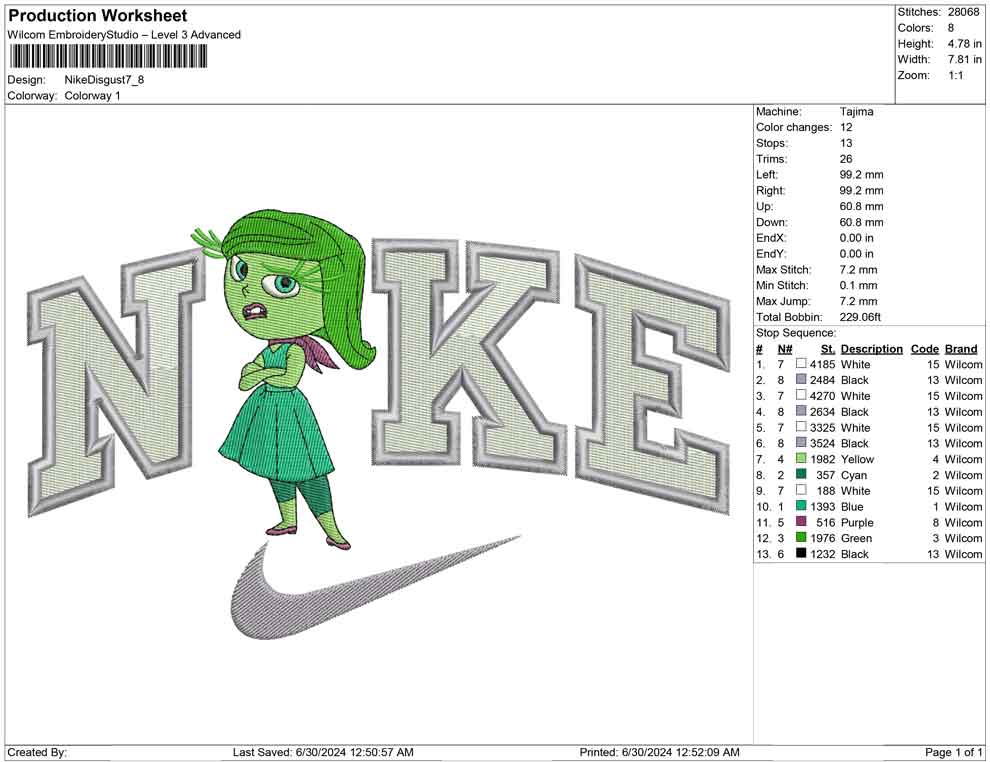The width and height of the screenshot is (990, 762).
Task: Pick the gray swatch beside 3524 Black
Action: [801, 442]
